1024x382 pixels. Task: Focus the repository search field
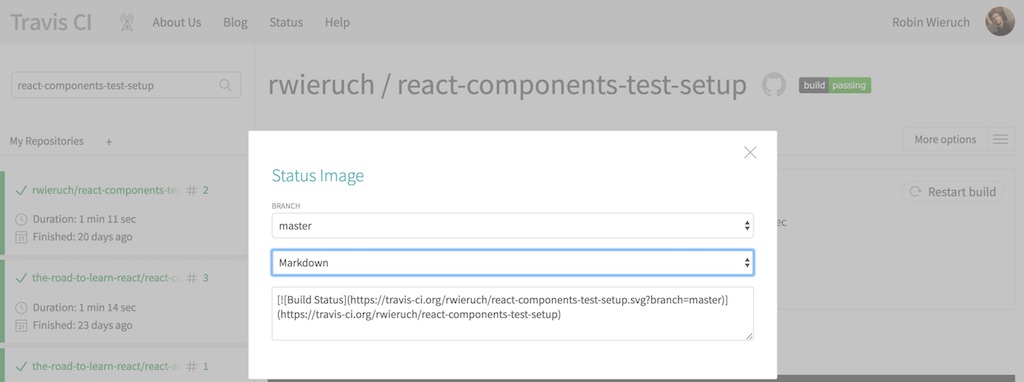point(126,85)
